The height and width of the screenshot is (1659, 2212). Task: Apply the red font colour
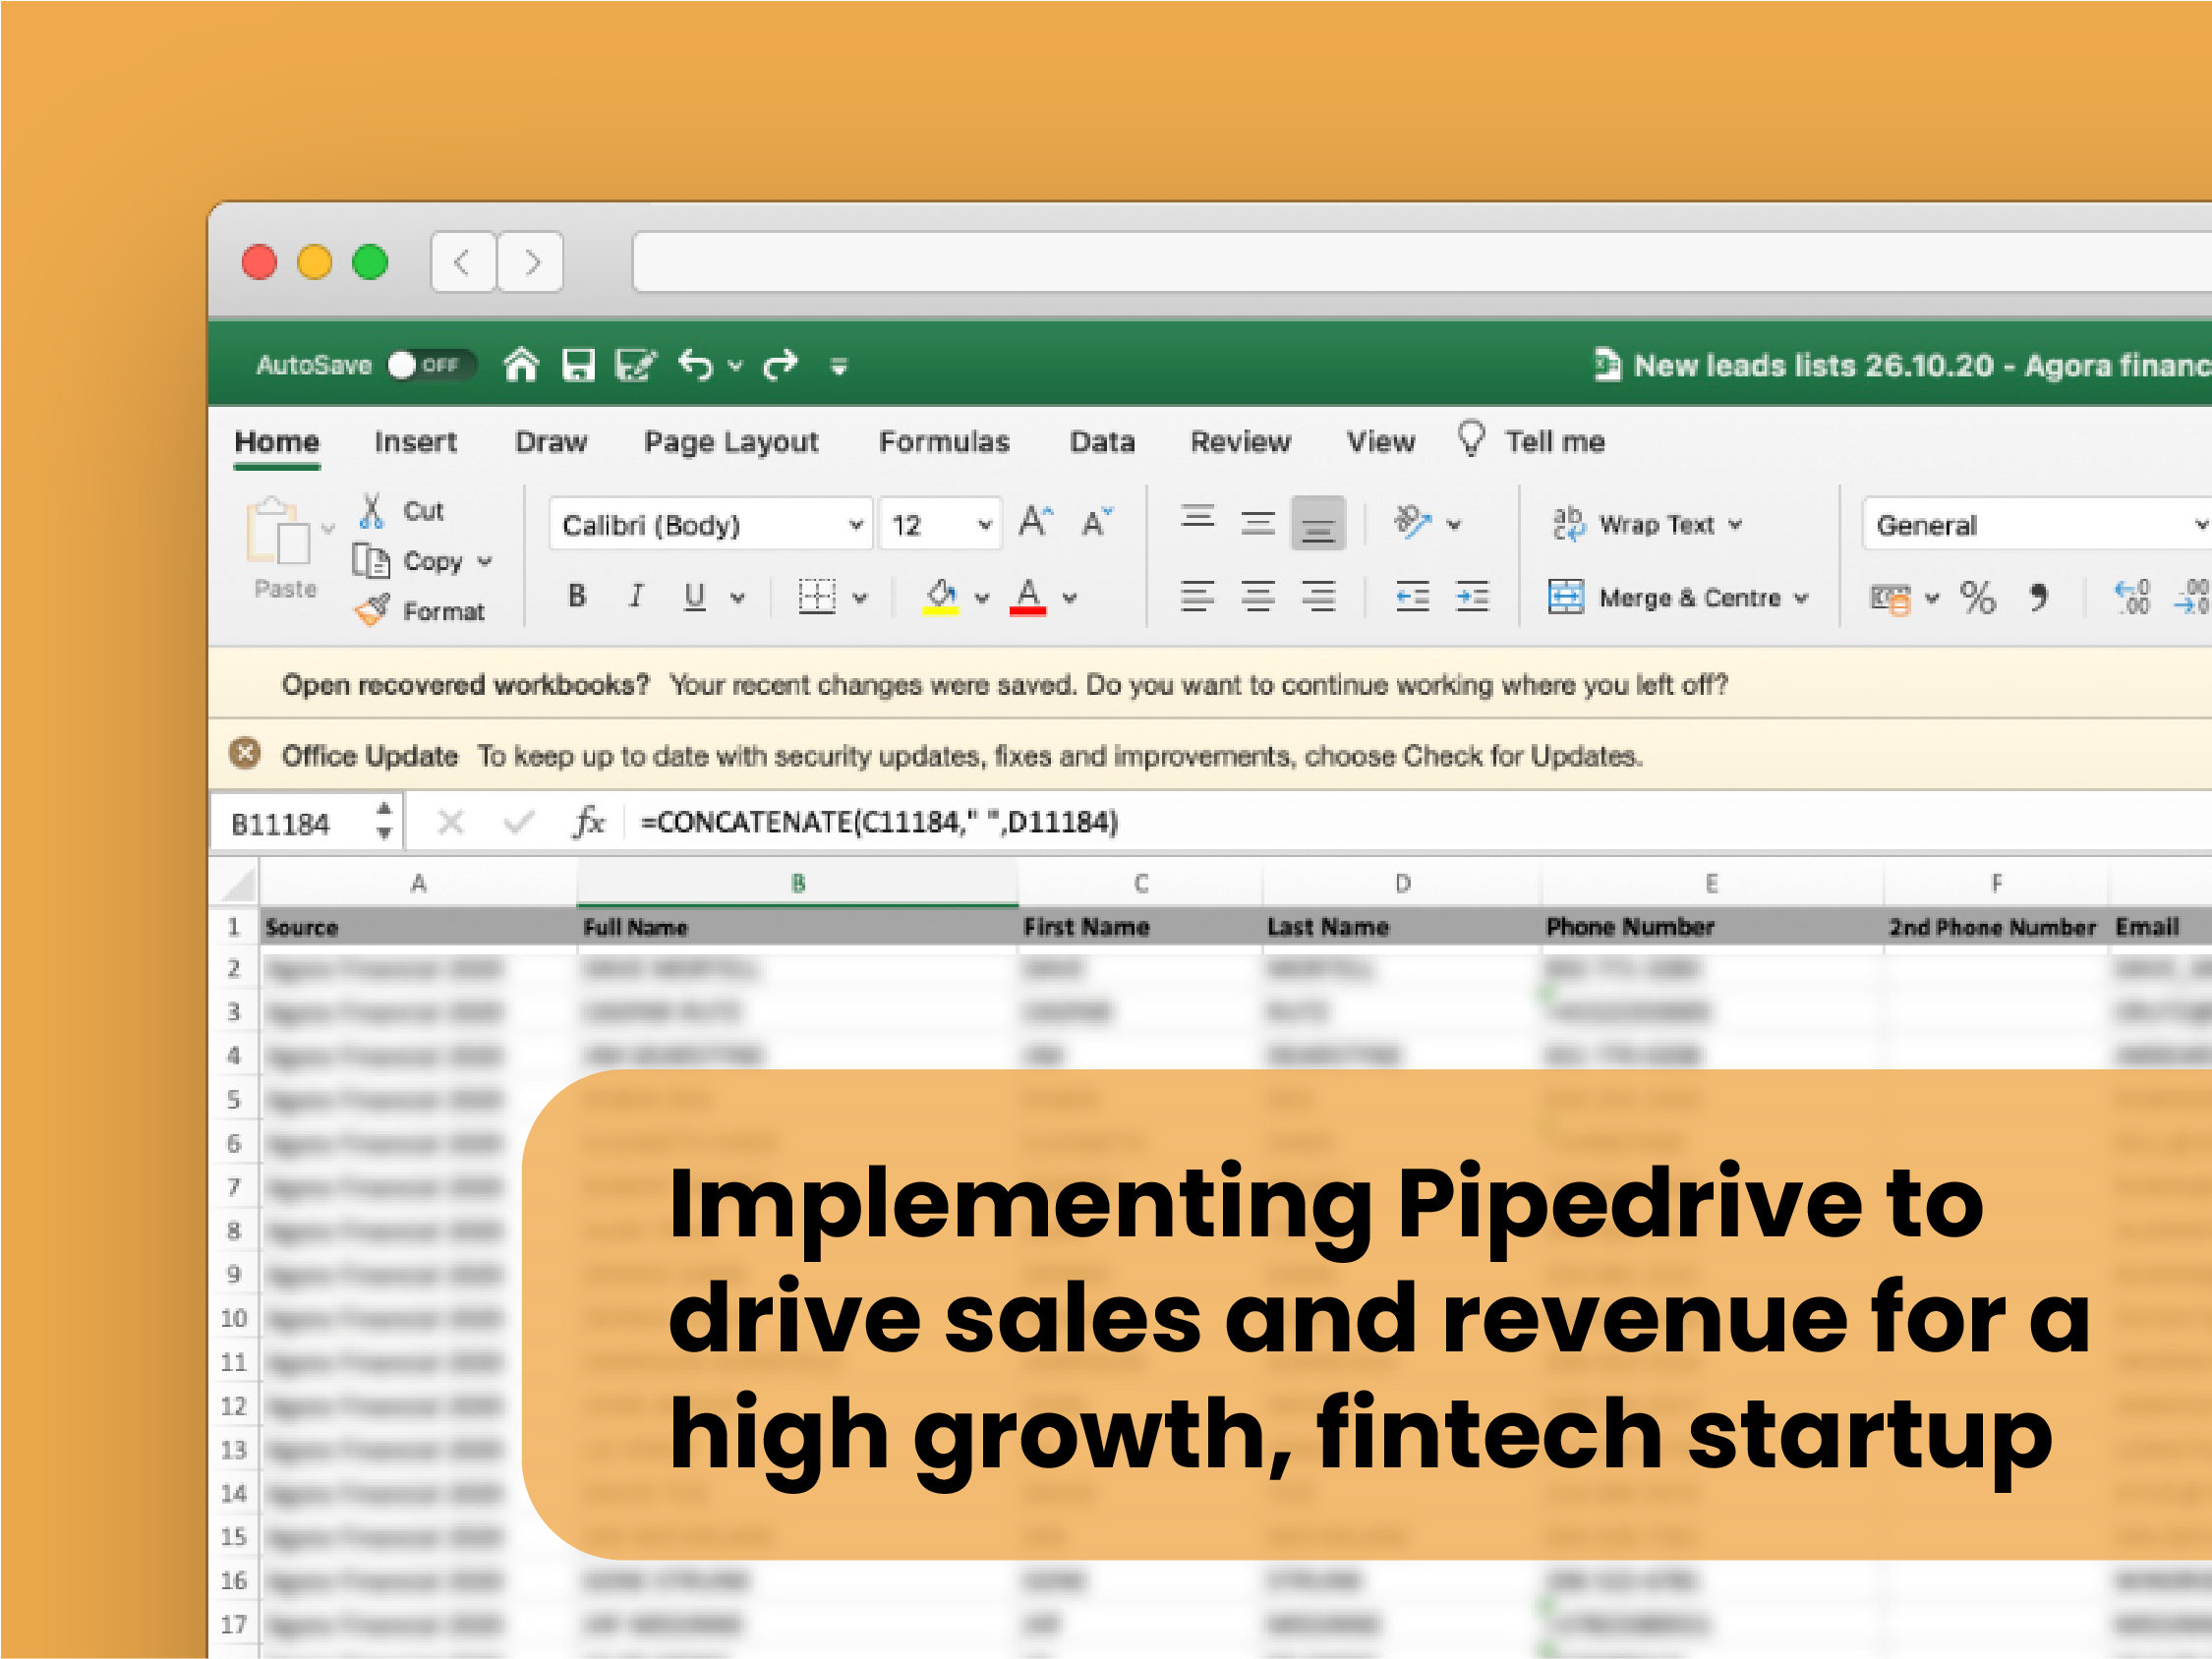(x=1028, y=597)
